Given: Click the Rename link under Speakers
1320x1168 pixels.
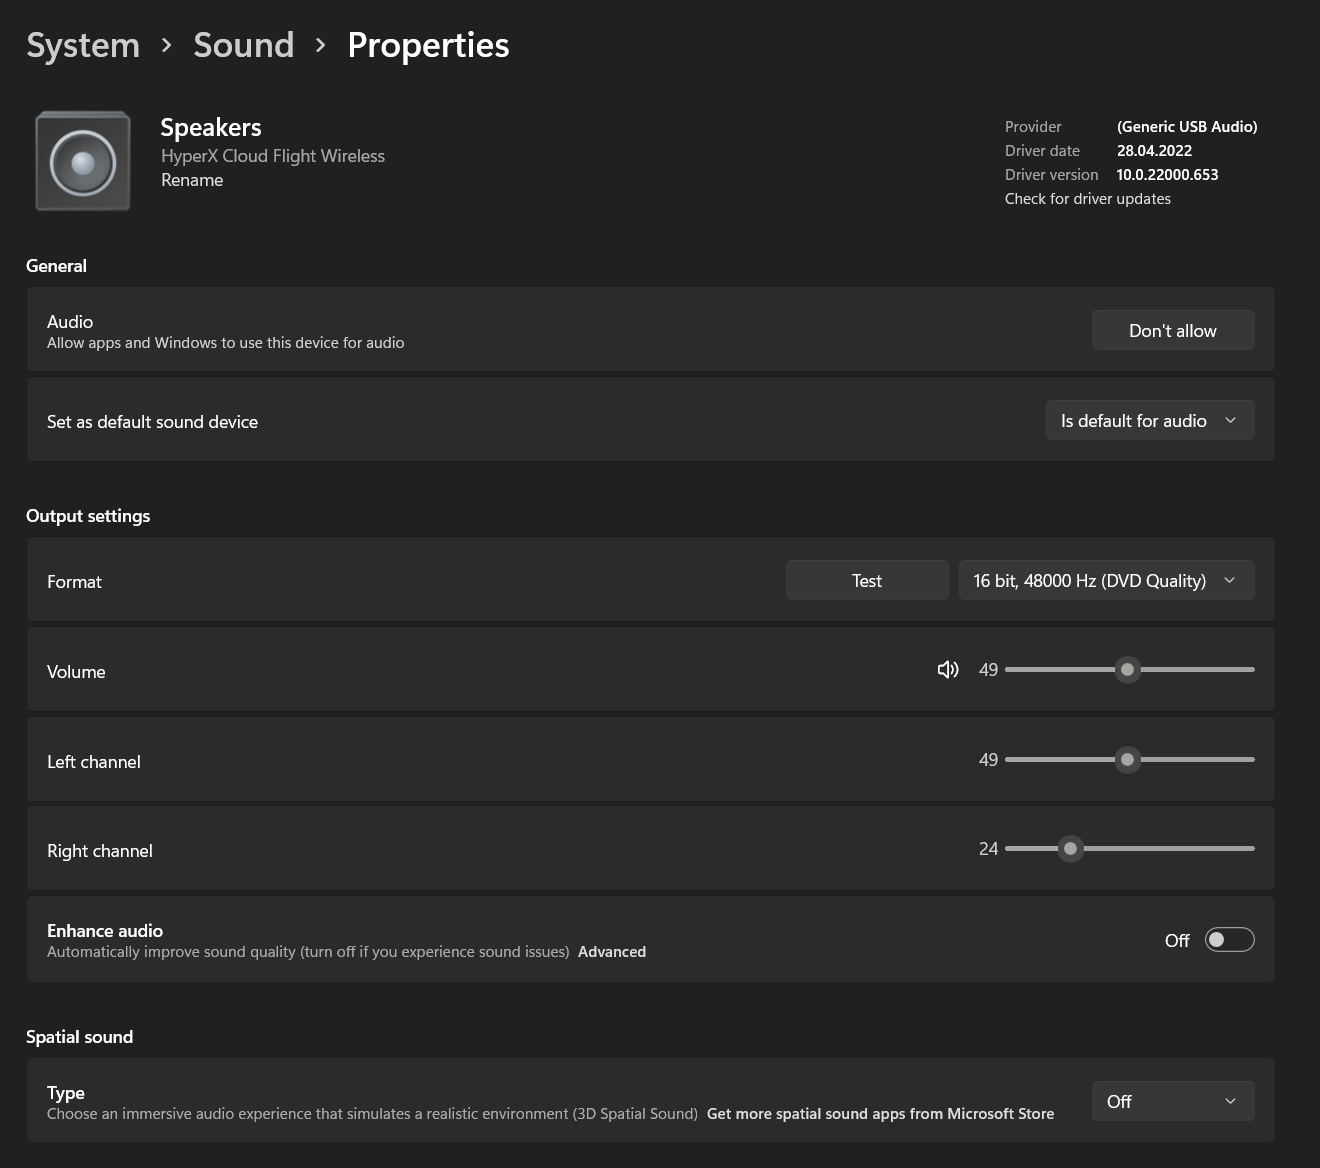Looking at the screenshot, I should pos(192,180).
